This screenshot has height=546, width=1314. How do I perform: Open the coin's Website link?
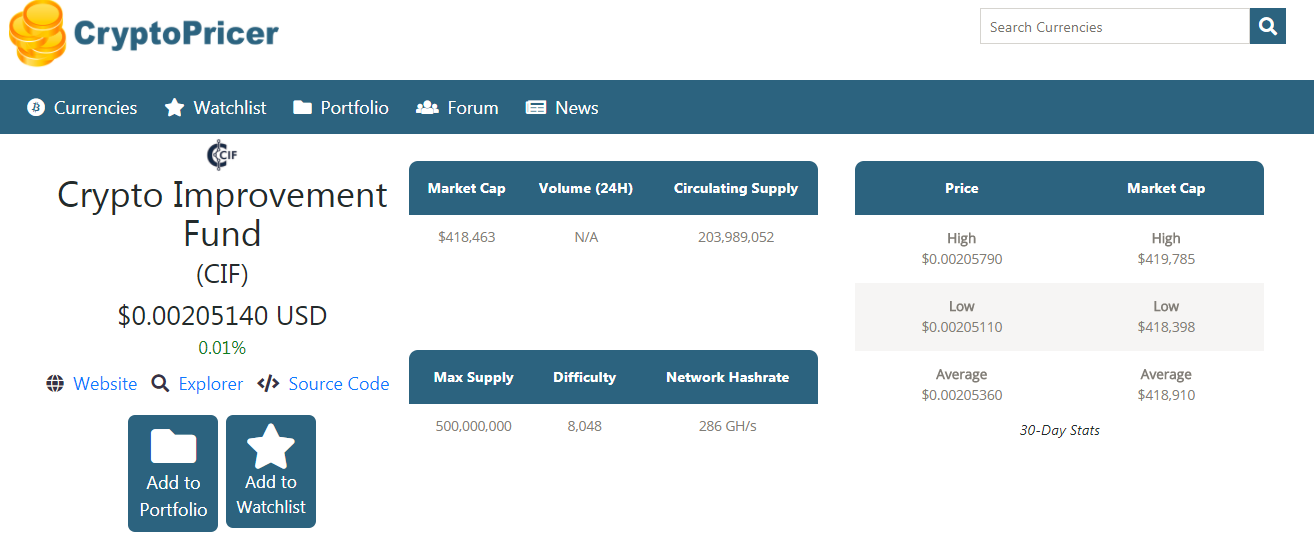coord(105,384)
